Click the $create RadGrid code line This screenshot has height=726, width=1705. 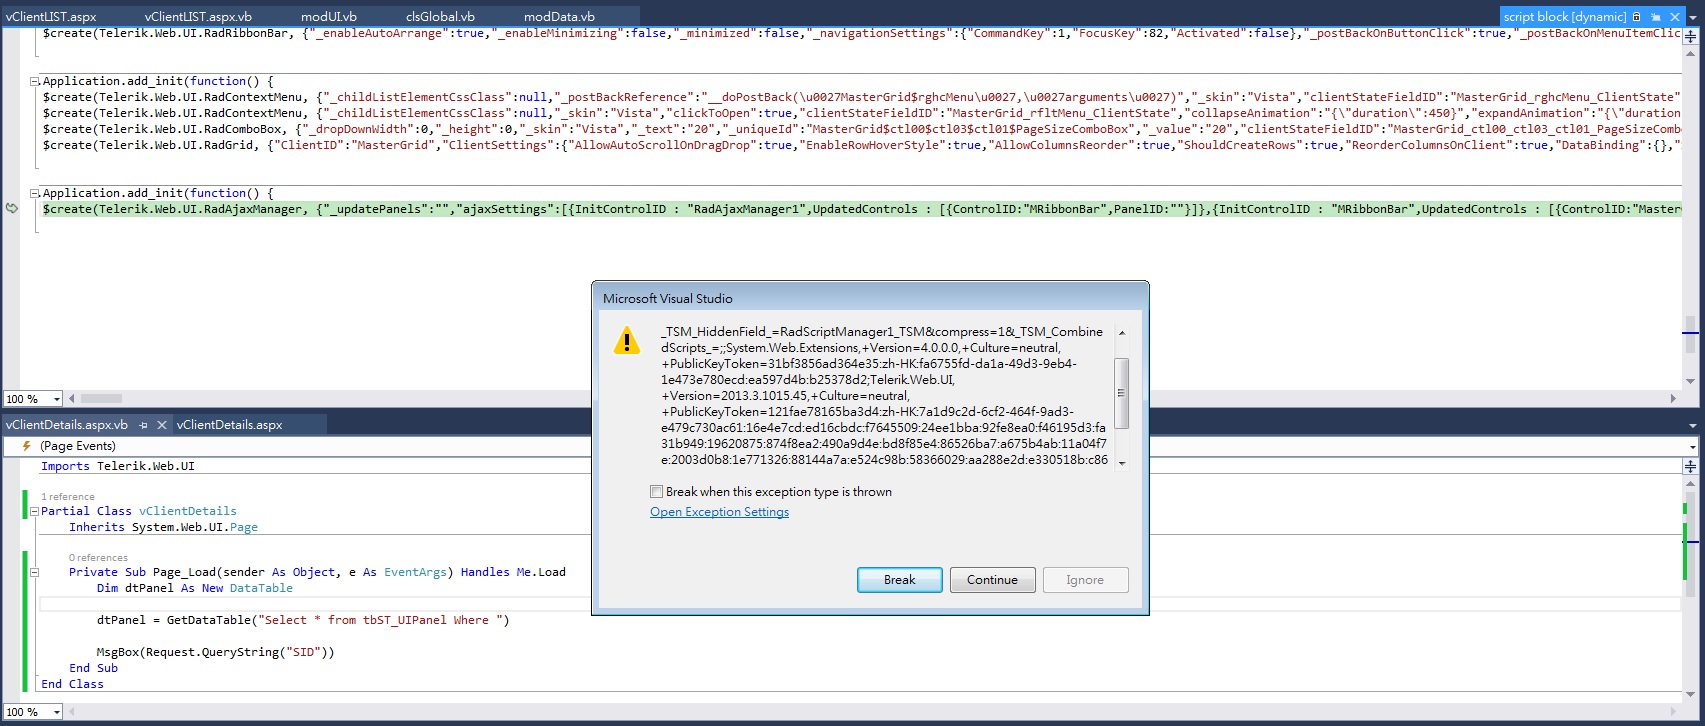point(862,145)
